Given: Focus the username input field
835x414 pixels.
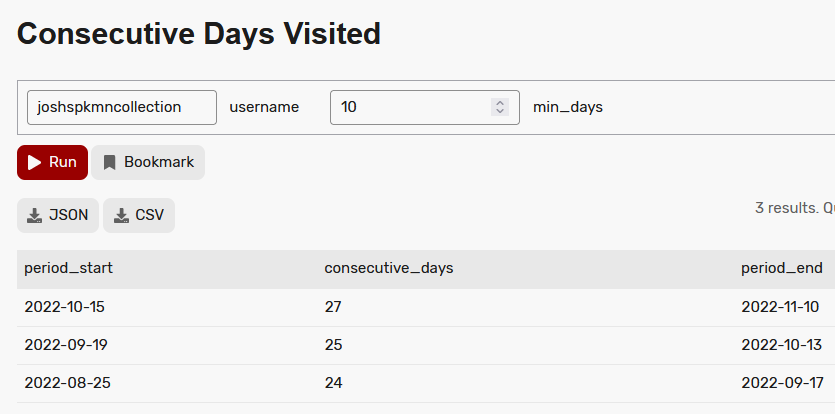Looking at the screenshot, I should pyautogui.click(x=122, y=107).
